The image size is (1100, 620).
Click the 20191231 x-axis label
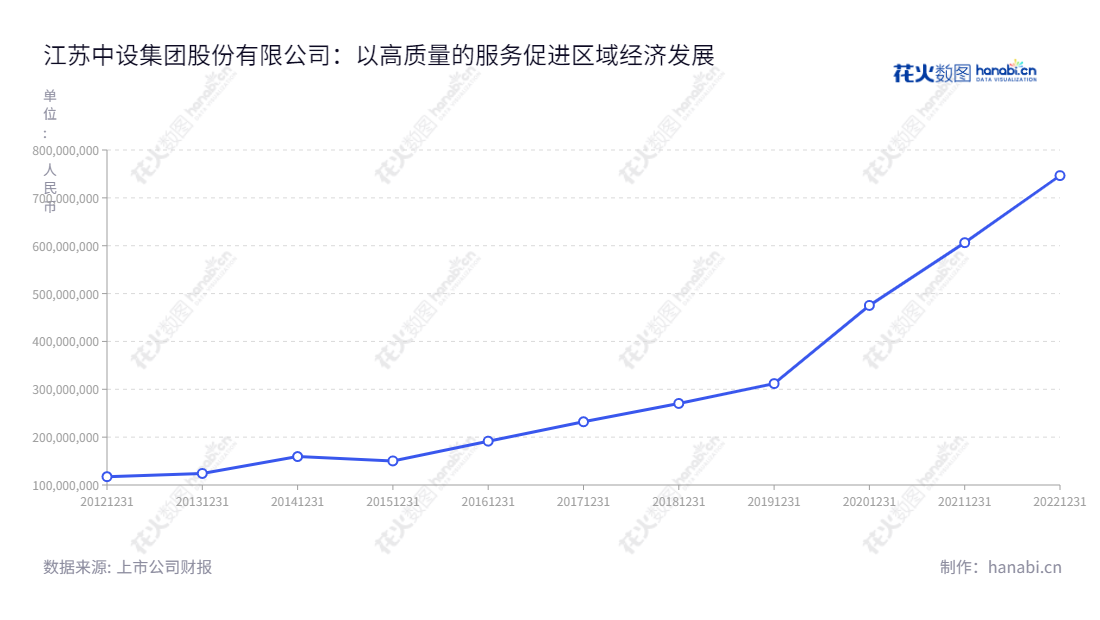click(x=774, y=501)
